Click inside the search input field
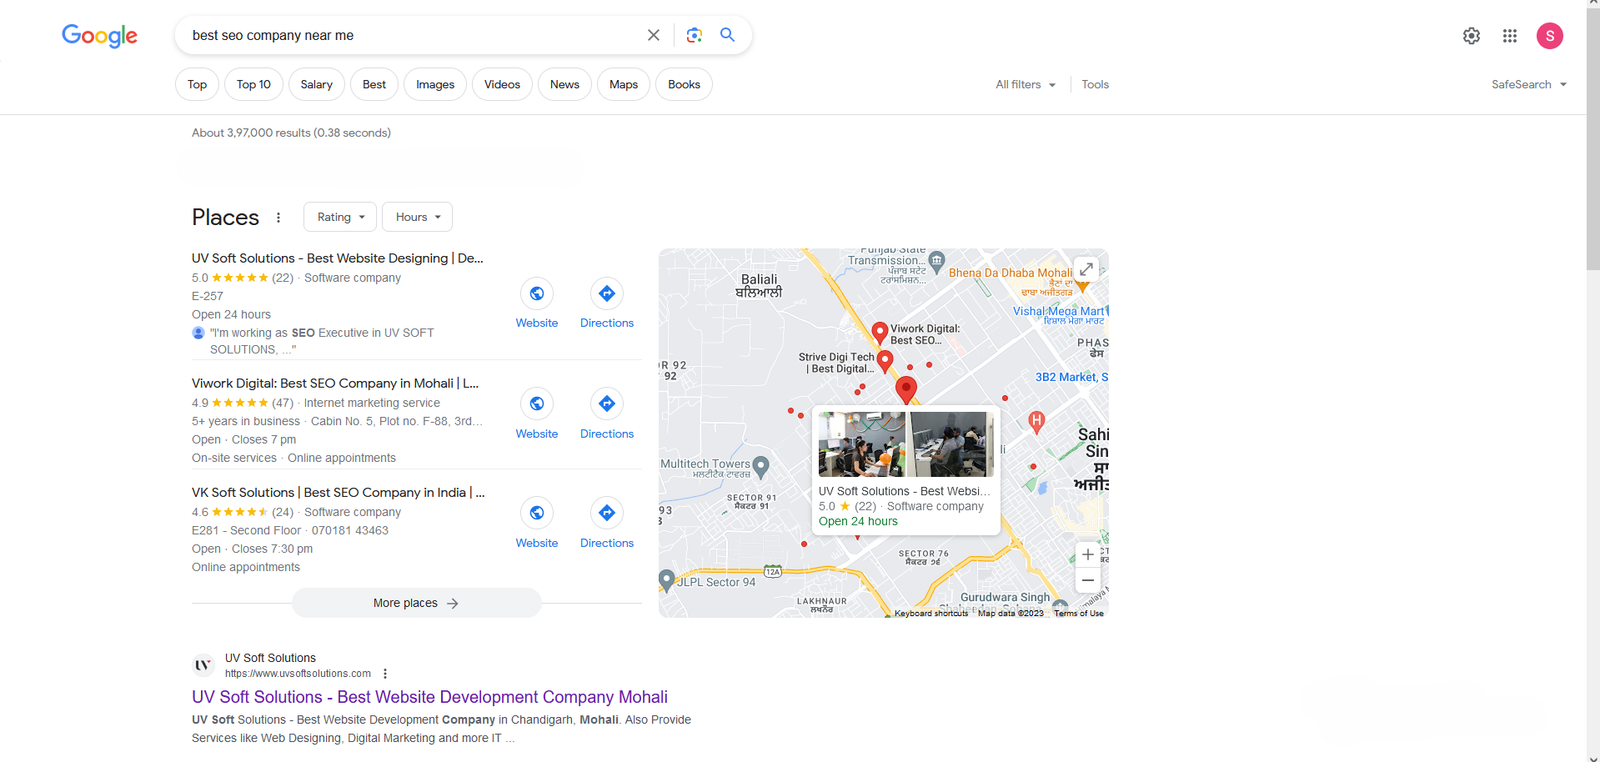The image size is (1600, 762). click(415, 35)
